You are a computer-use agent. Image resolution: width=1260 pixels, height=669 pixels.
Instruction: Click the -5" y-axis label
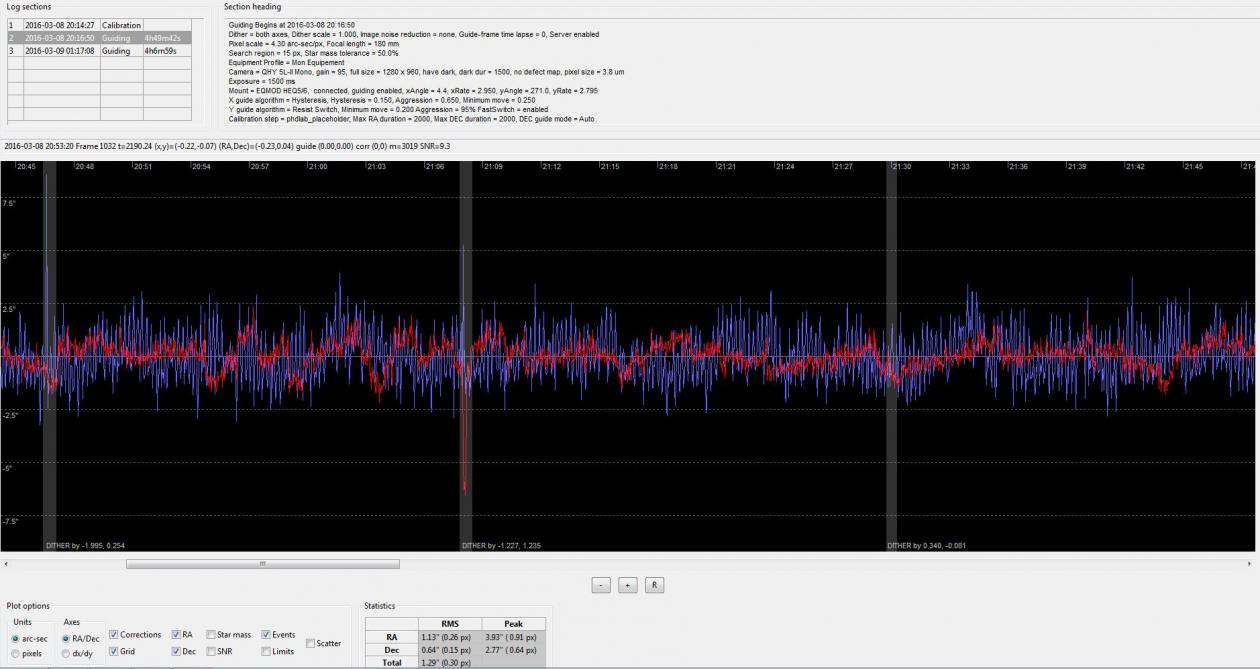[x=8, y=468]
